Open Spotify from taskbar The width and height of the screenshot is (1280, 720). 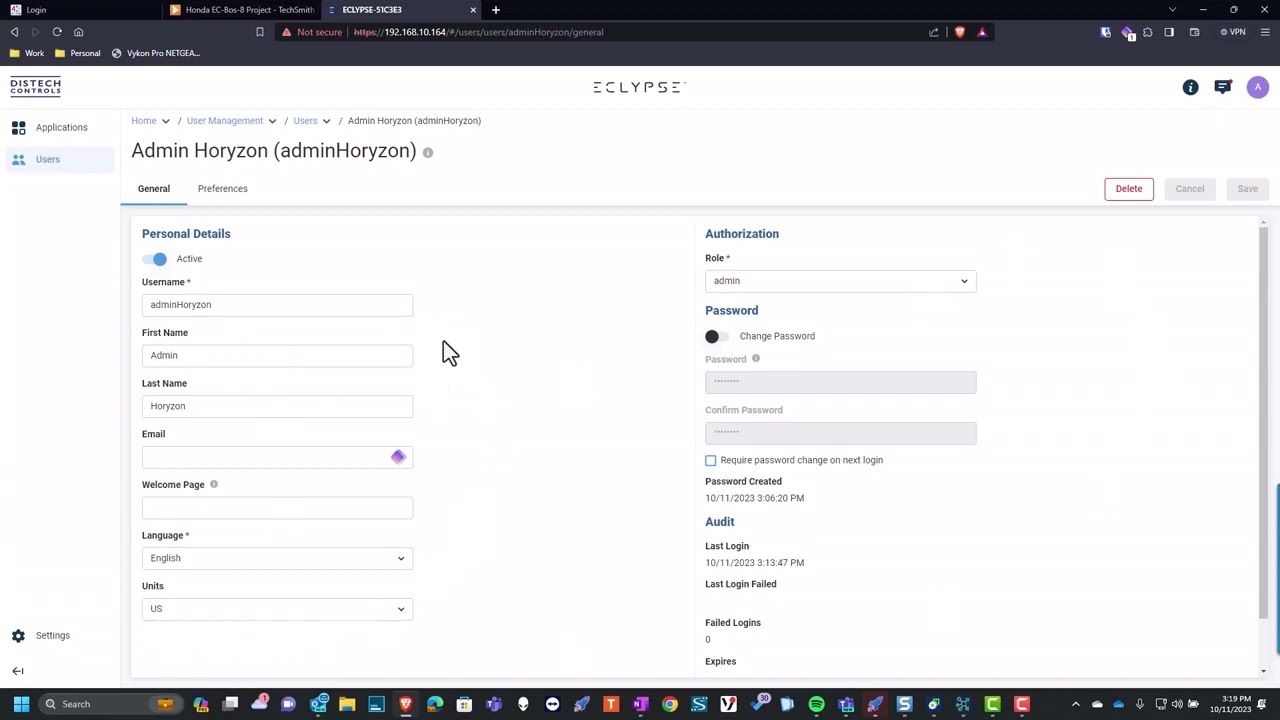(x=816, y=704)
